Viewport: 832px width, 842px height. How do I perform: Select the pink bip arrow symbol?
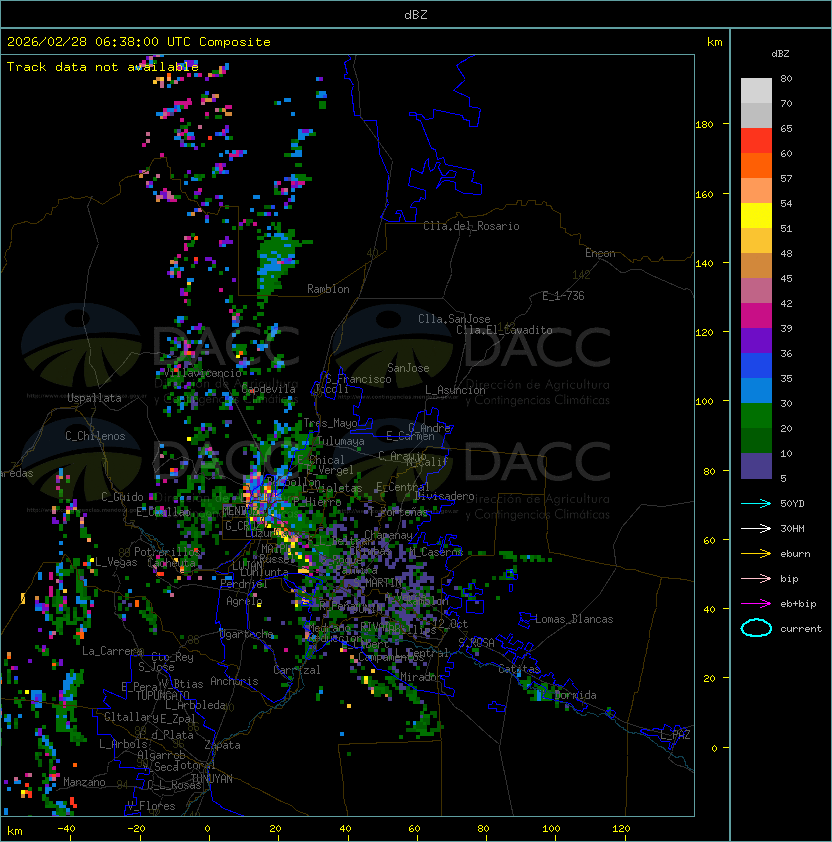coord(756,578)
